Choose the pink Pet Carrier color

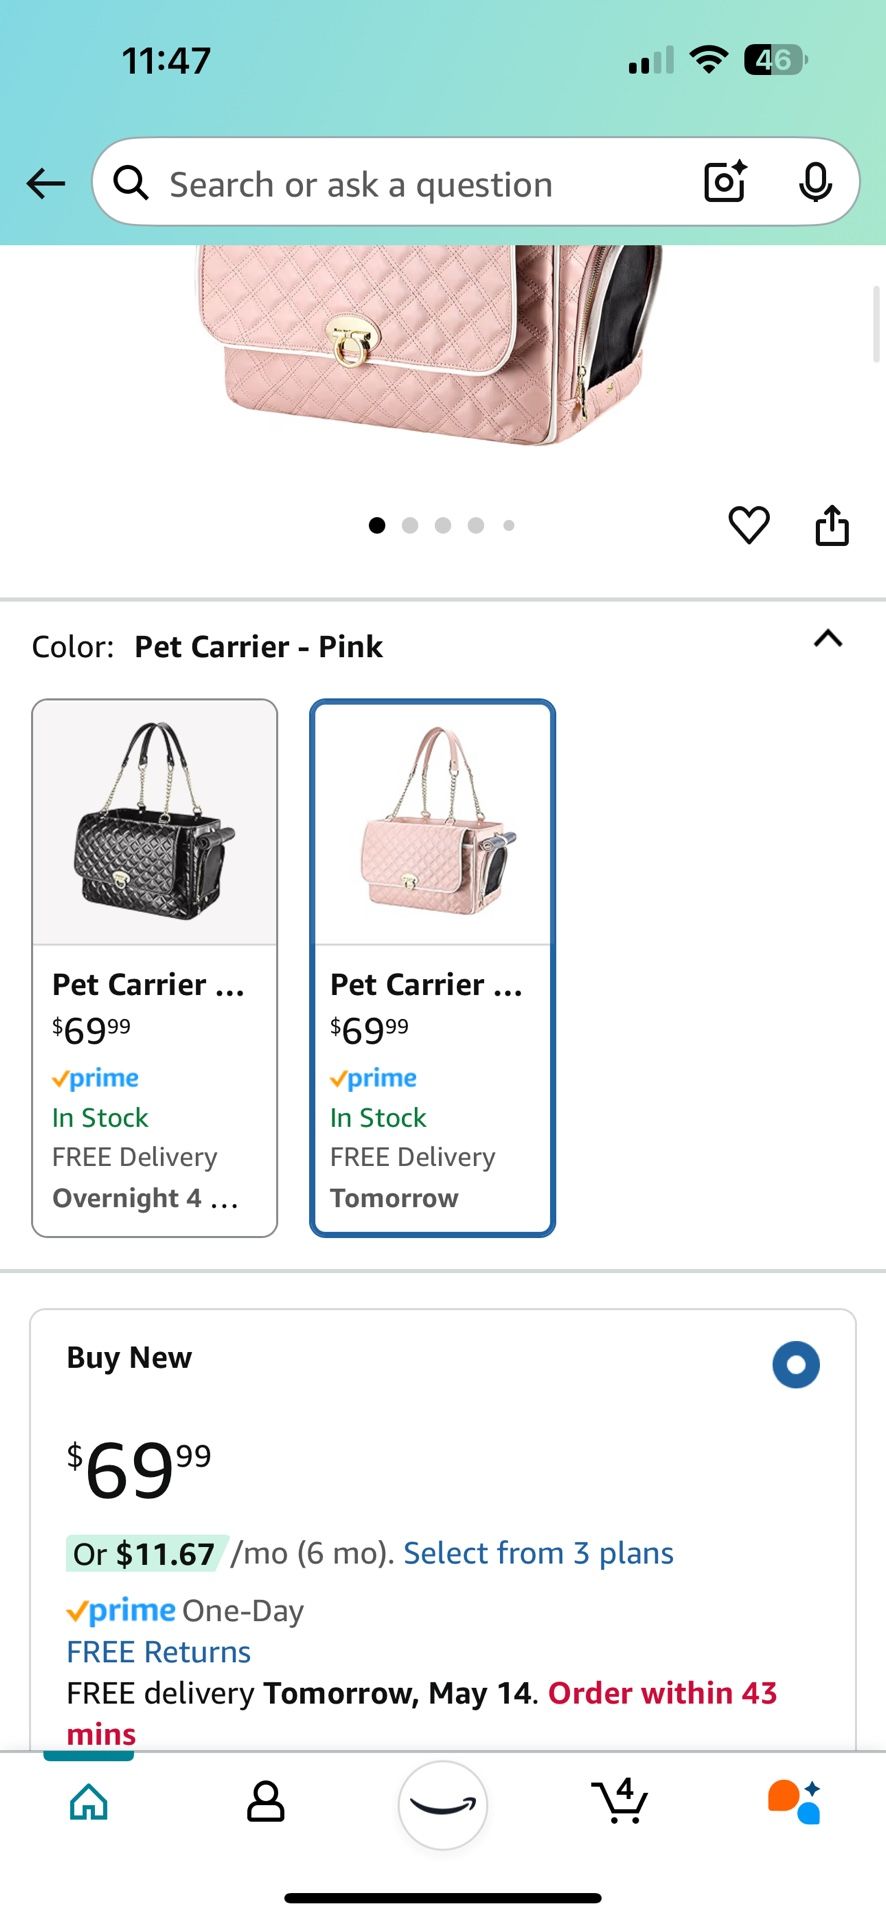tap(432, 967)
